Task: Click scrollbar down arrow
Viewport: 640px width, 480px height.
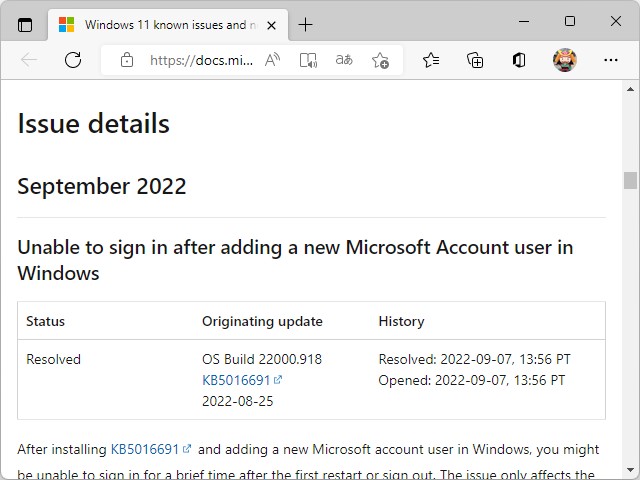Action: (x=630, y=470)
